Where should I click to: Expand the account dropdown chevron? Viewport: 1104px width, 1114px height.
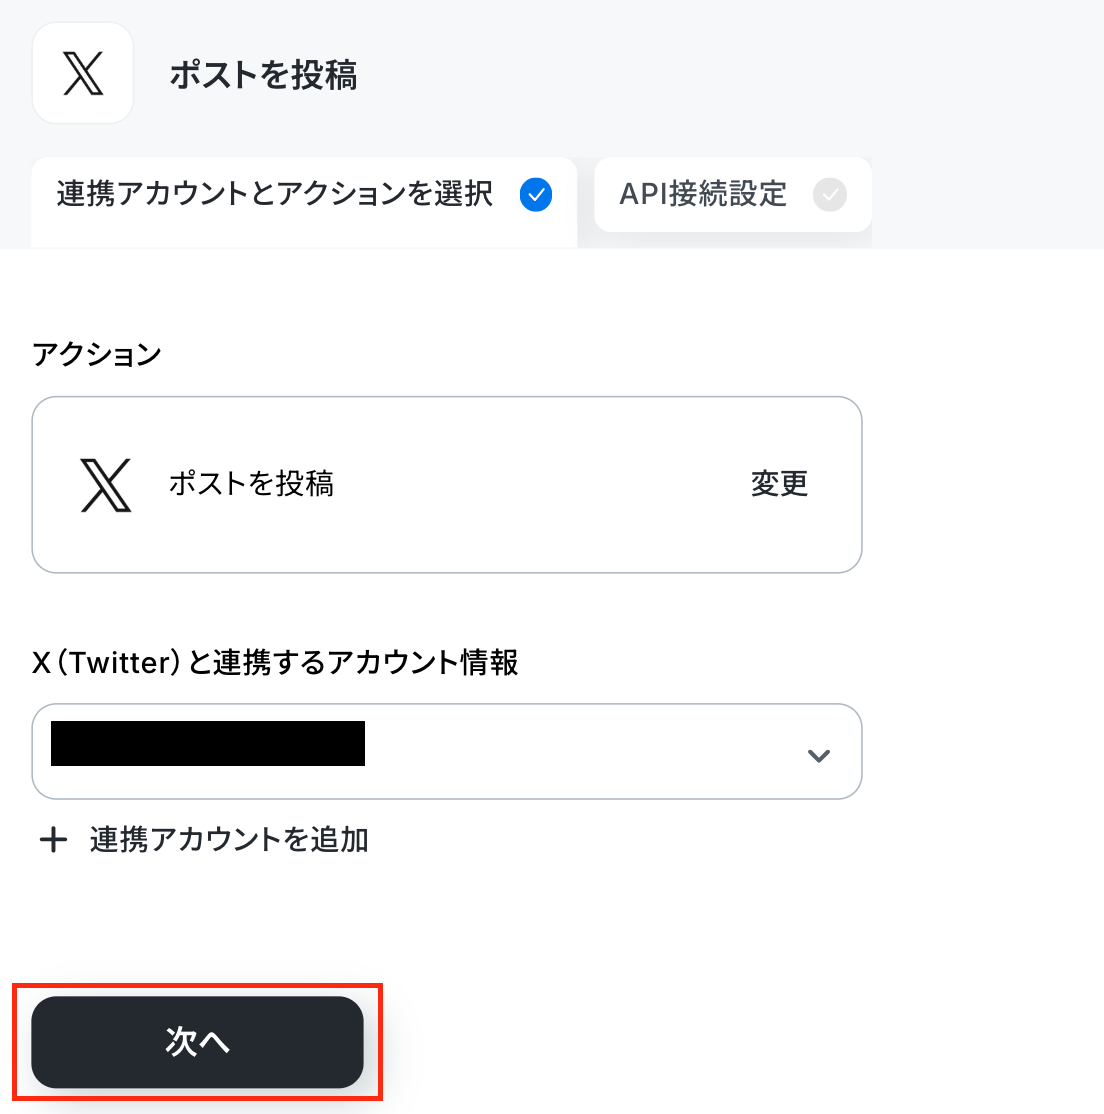click(x=819, y=755)
